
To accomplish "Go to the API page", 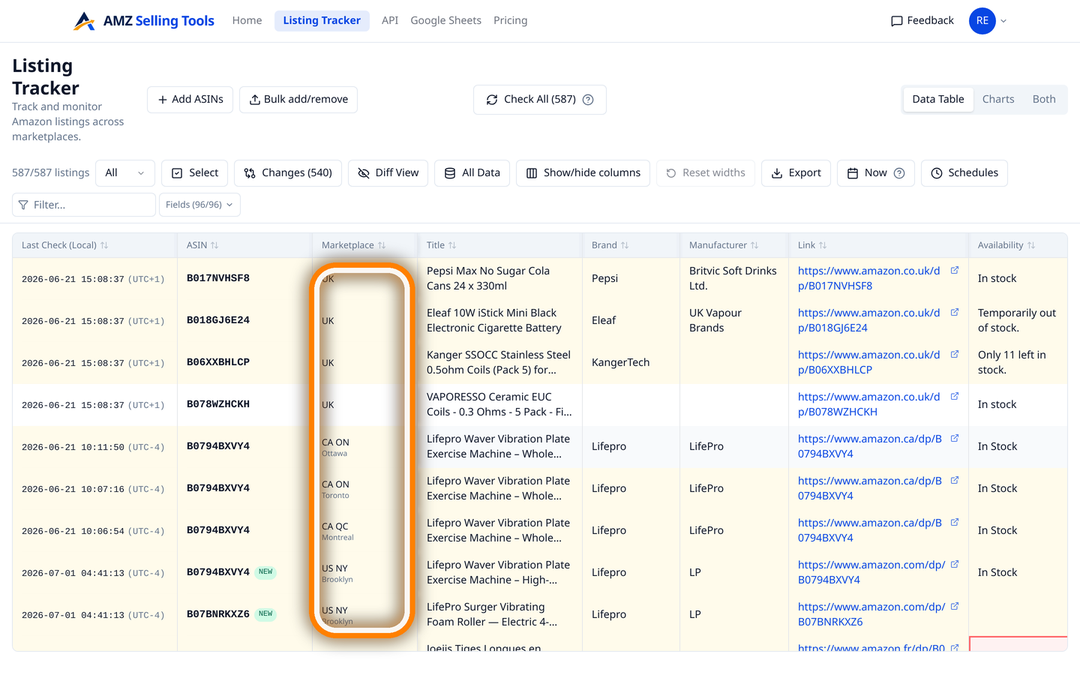I will click(390, 21).
